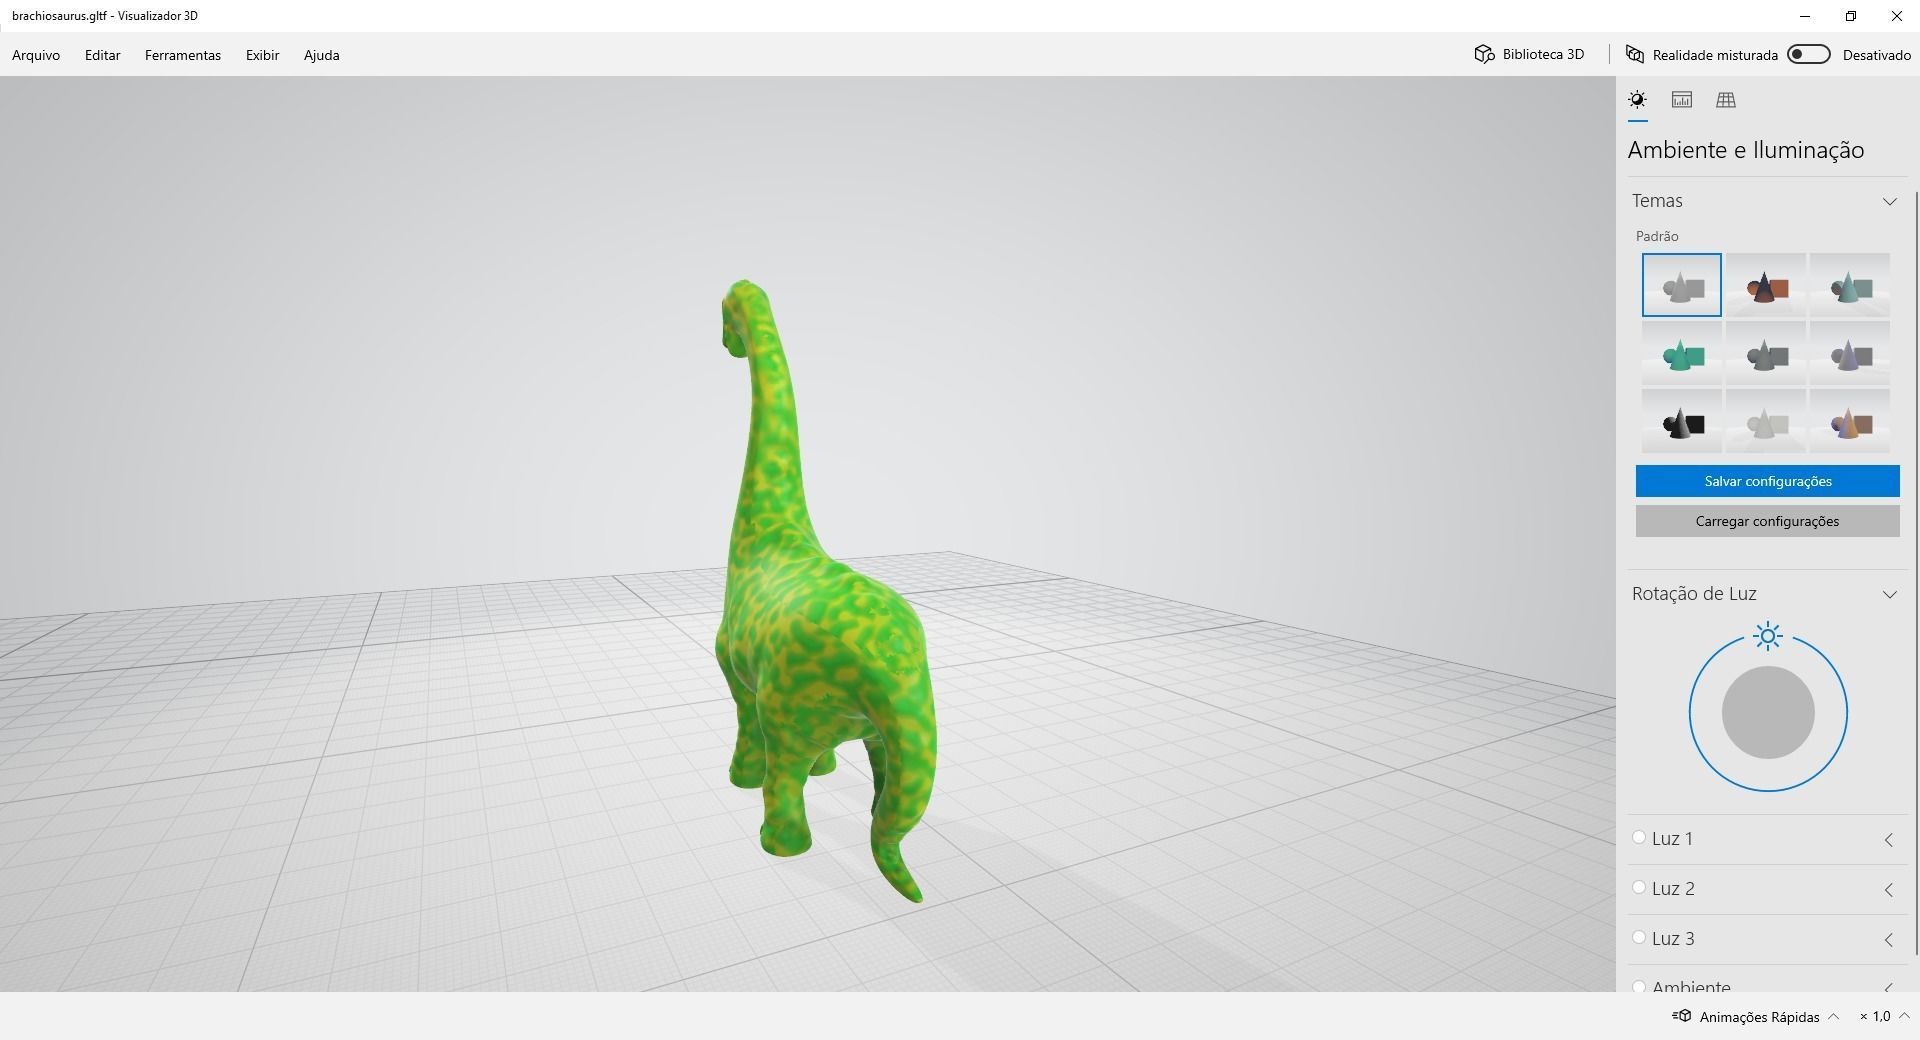This screenshot has width=1920, height=1040.
Task: Click the gray center of light rotation dial
Action: point(1768,712)
